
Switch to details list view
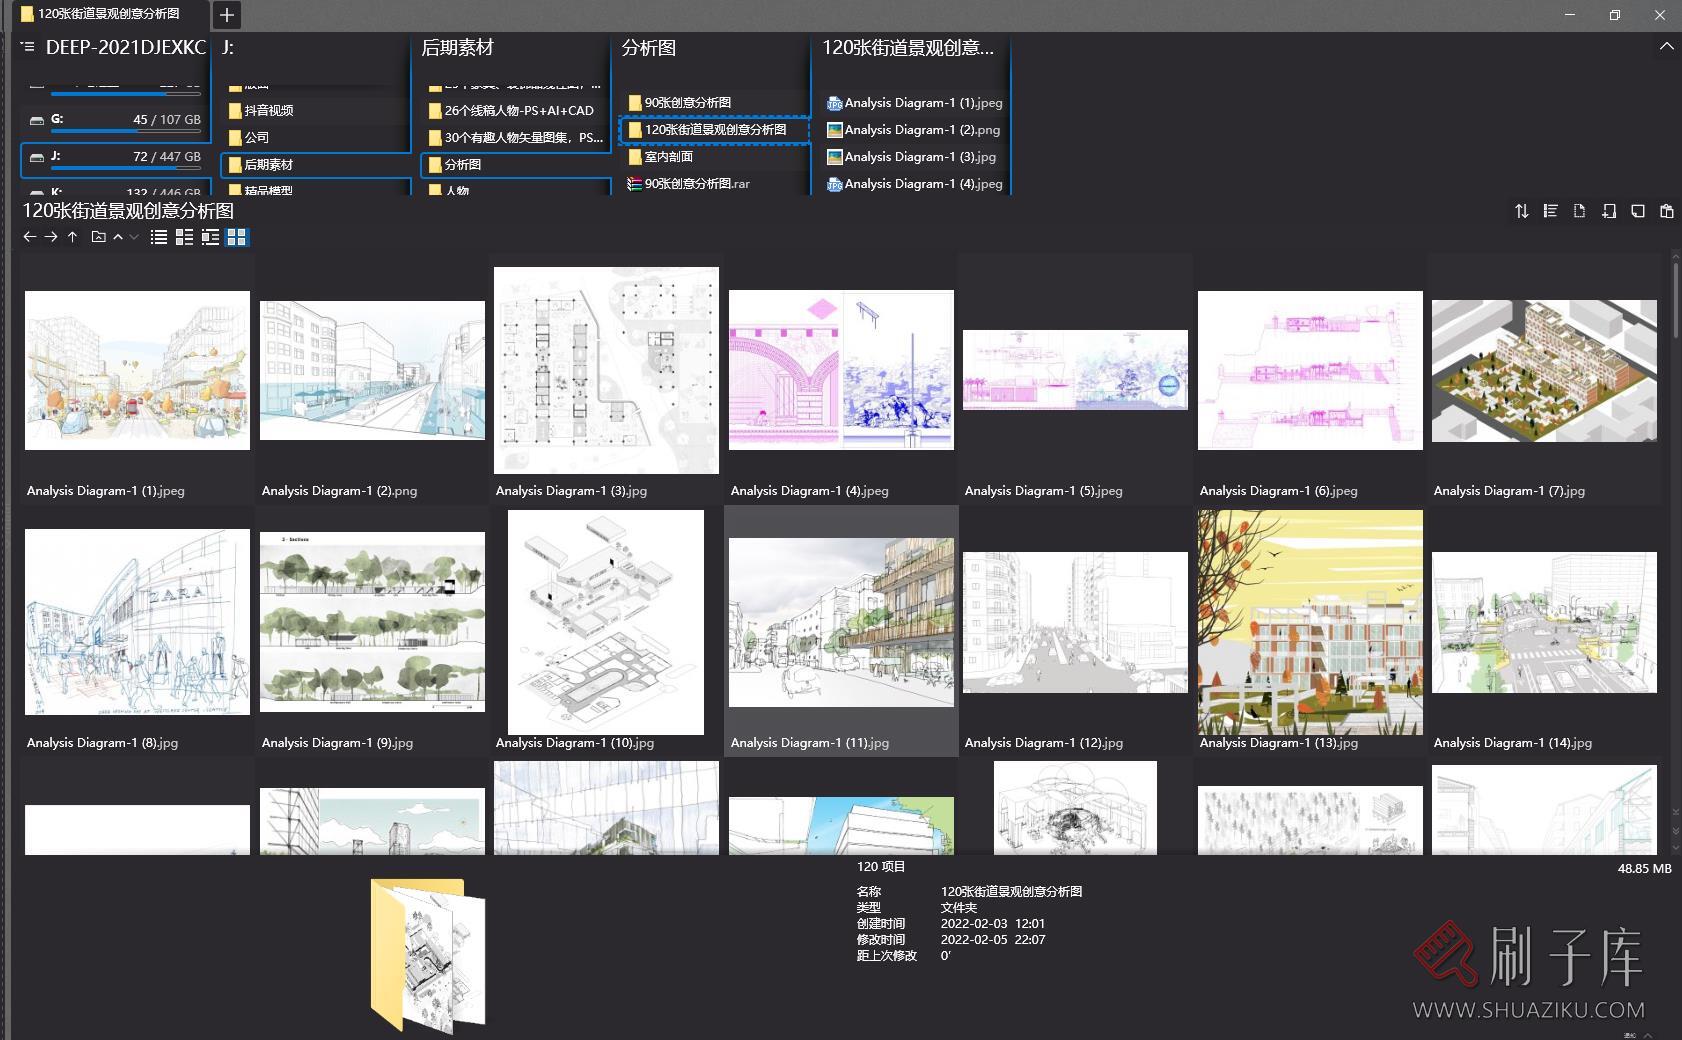(184, 237)
